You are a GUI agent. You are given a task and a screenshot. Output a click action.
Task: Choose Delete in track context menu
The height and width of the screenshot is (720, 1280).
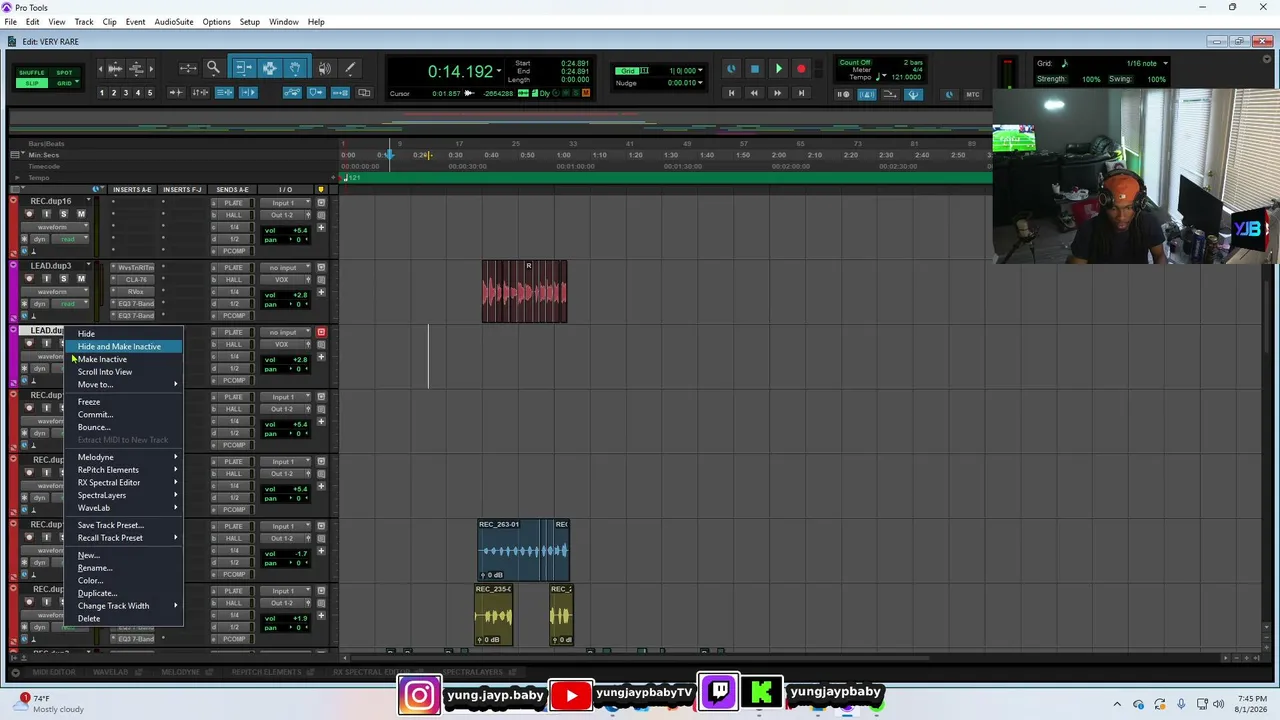click(124, 619)
